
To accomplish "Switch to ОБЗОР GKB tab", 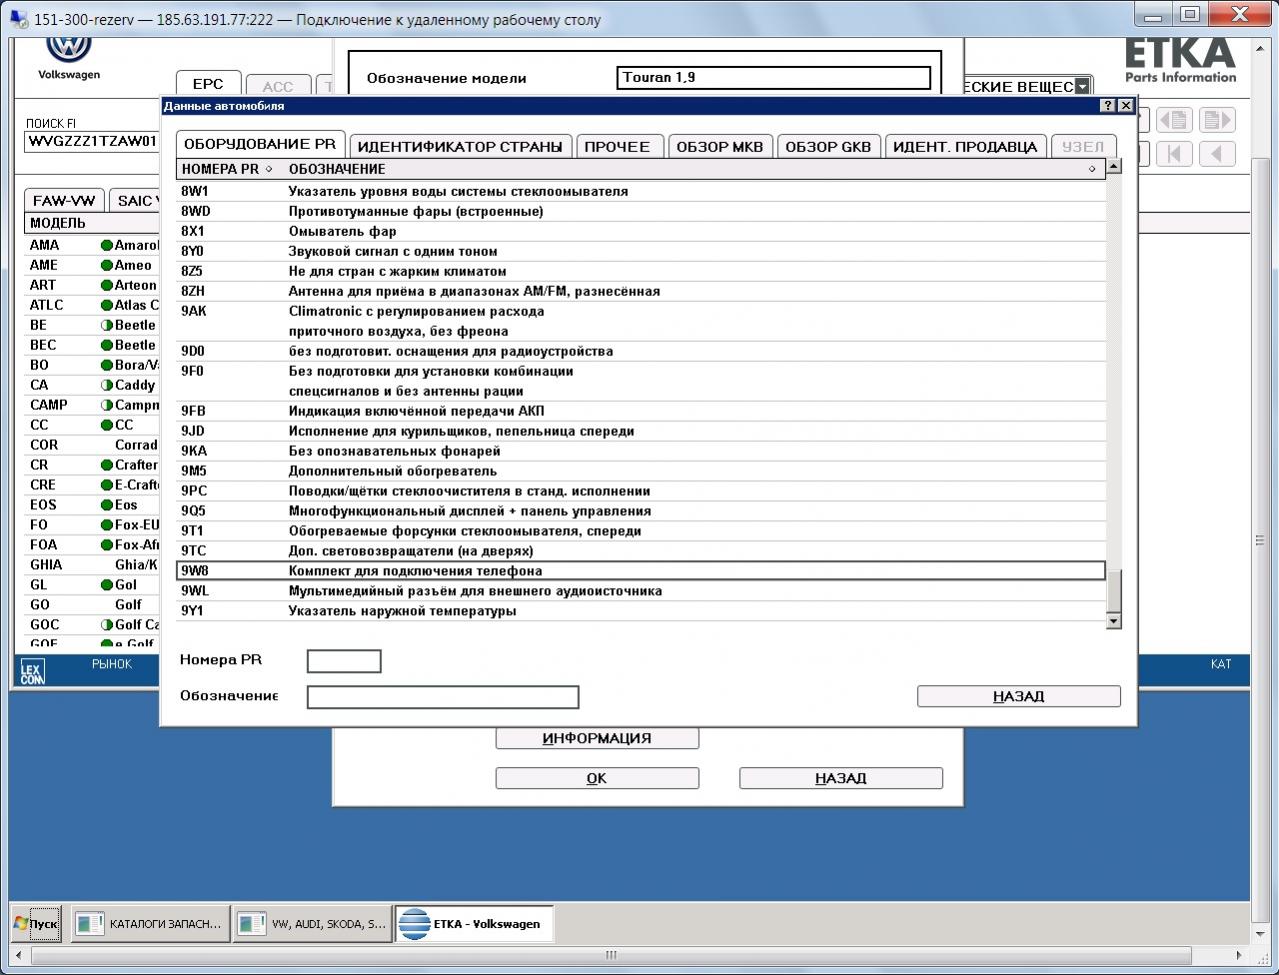I will pyautogui.click(x=828, y=147).
